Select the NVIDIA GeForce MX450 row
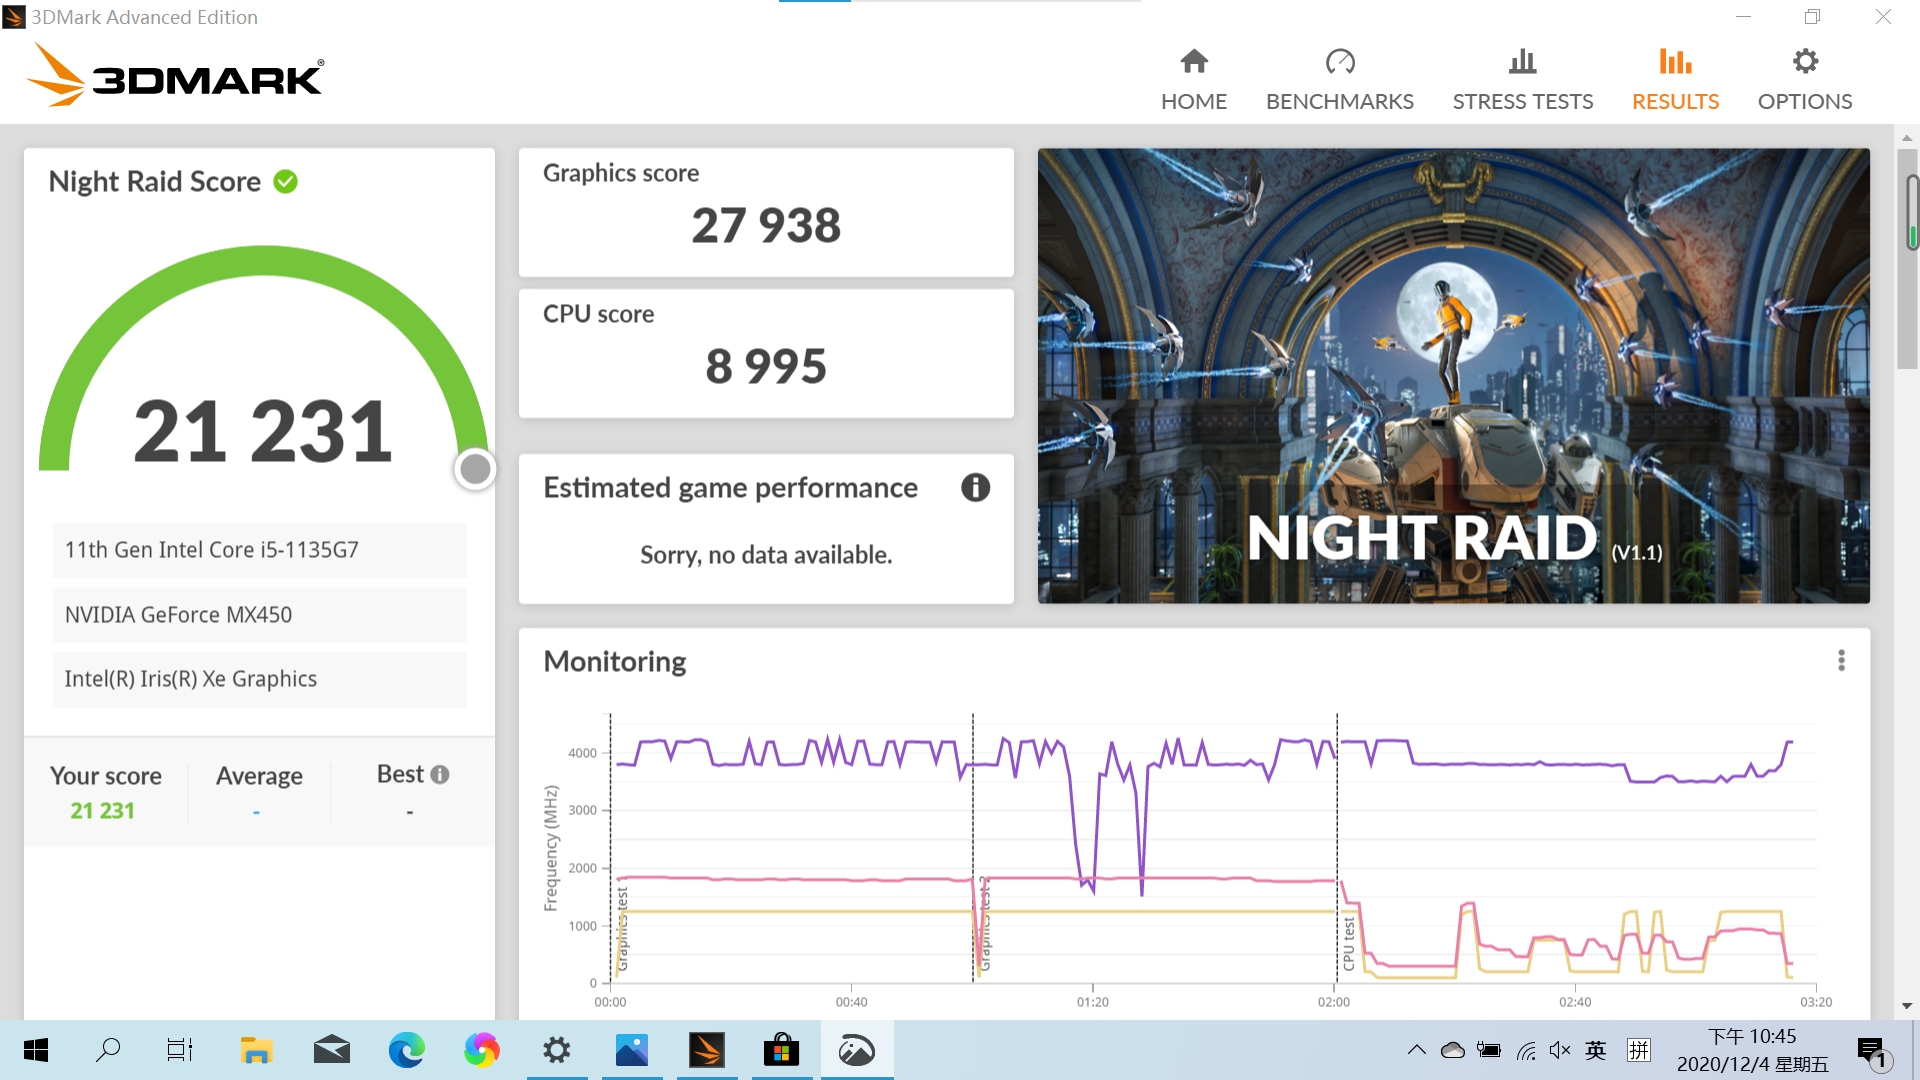1920x1080 pixels. (259, 615)
